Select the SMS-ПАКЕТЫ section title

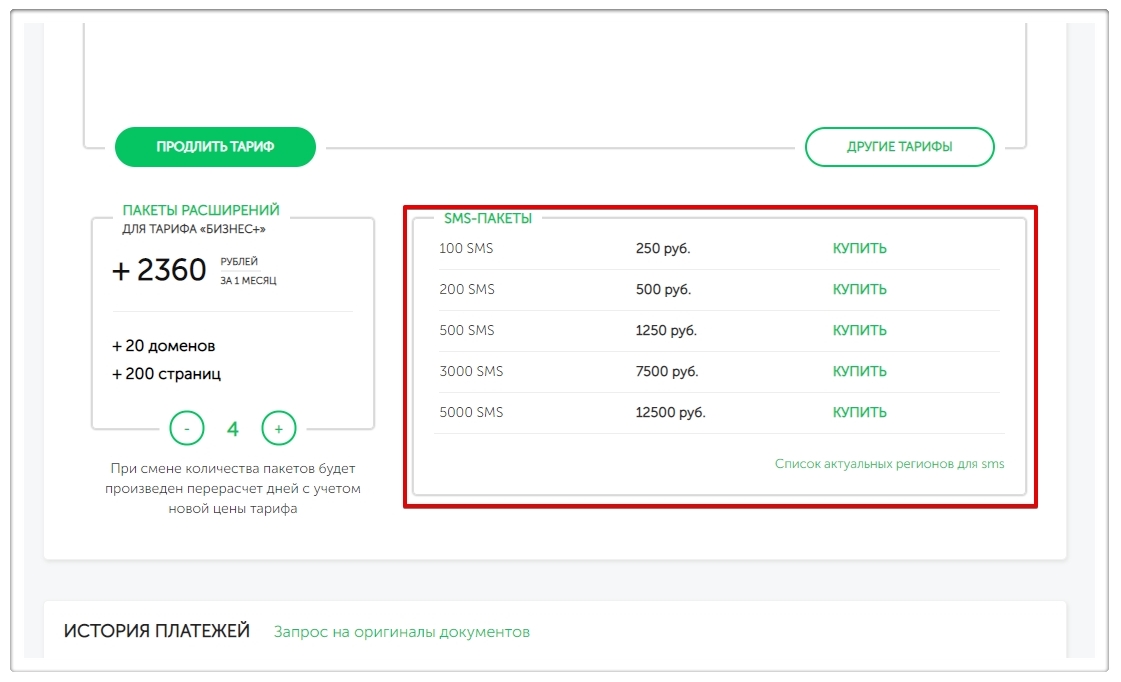(488, 218)
